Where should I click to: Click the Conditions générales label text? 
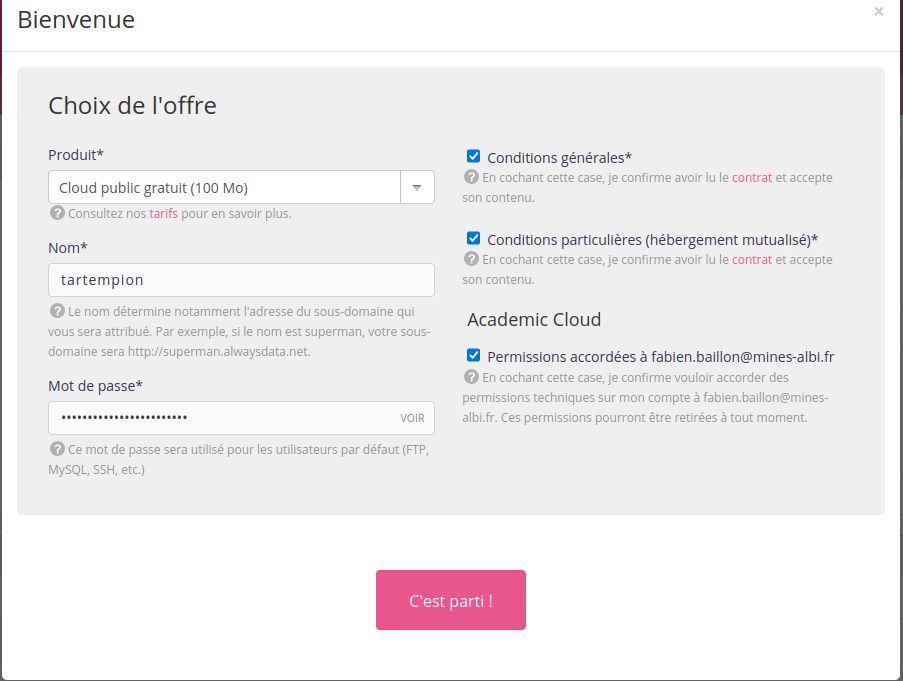point(559,157)
